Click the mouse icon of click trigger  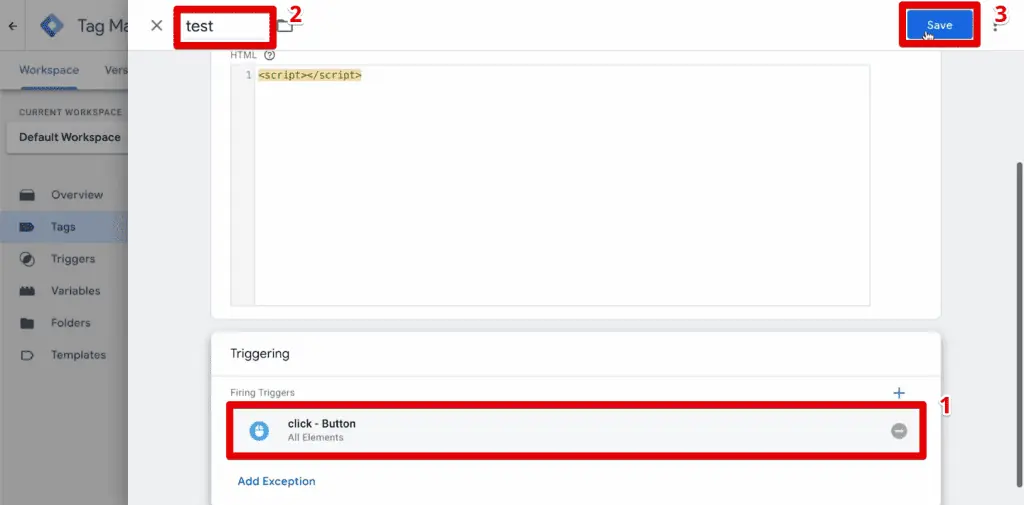pyautogui.click(x=259, y=431)
